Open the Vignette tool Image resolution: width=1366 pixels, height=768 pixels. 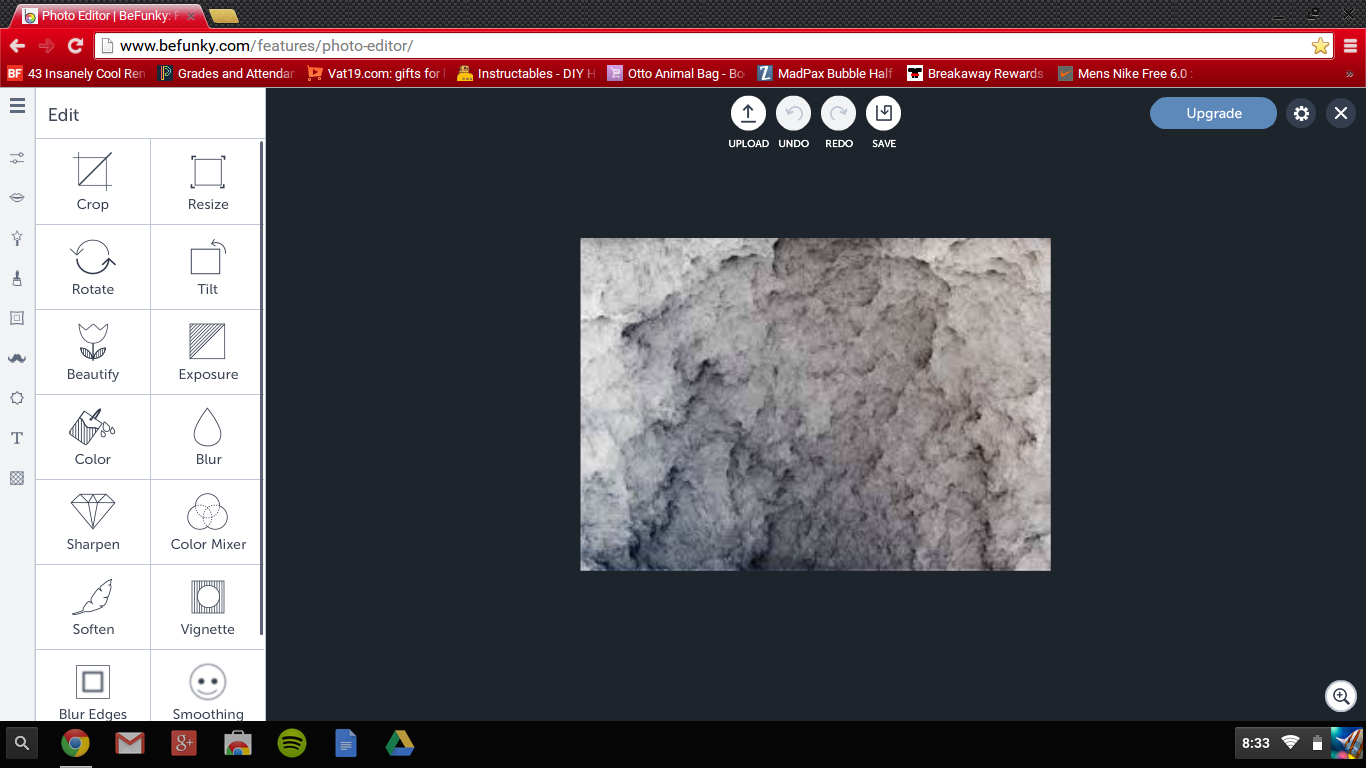click(x=208, y=607)
